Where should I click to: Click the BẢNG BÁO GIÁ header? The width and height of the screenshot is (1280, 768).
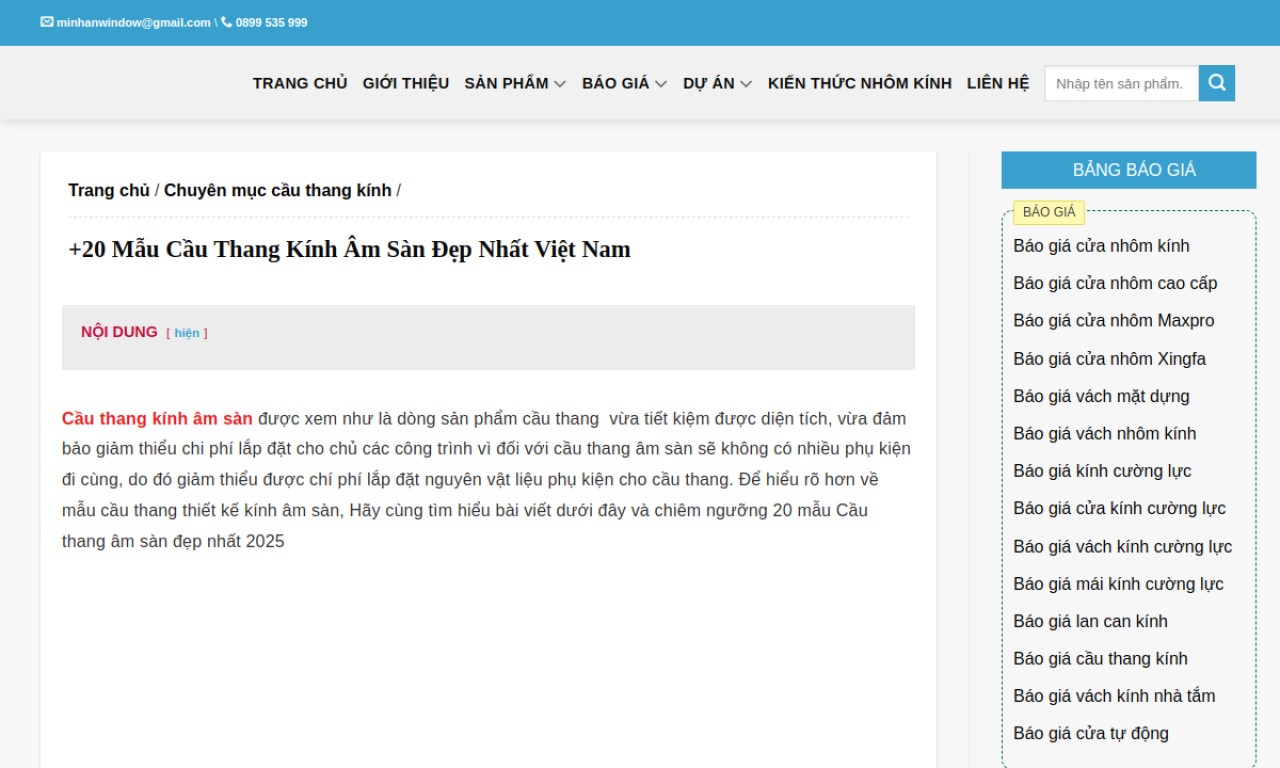pyautogui.click(x=1128, y=170)
